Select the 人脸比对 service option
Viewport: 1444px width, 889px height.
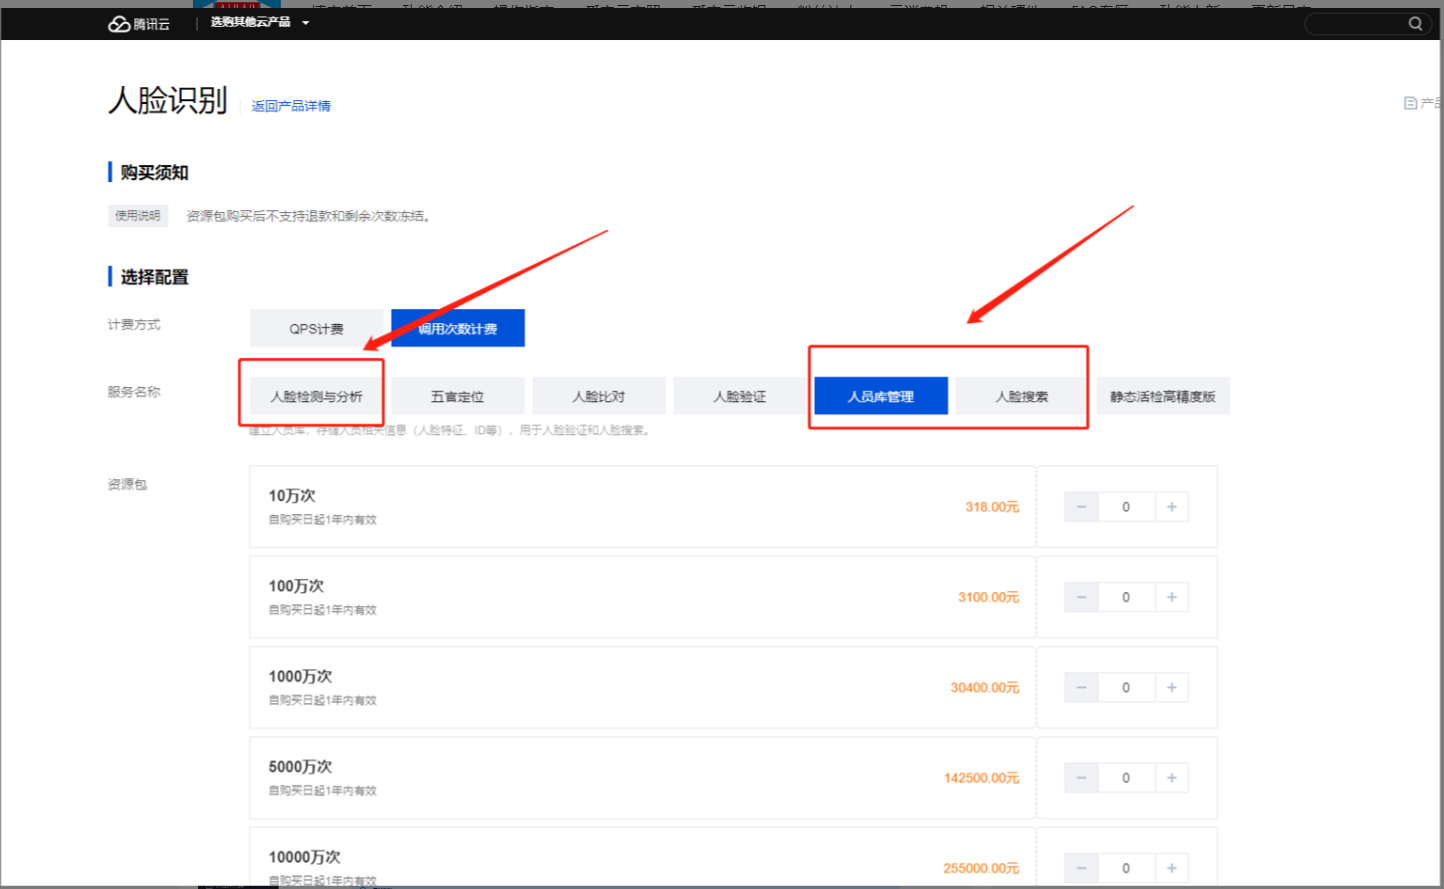(599, 396)
